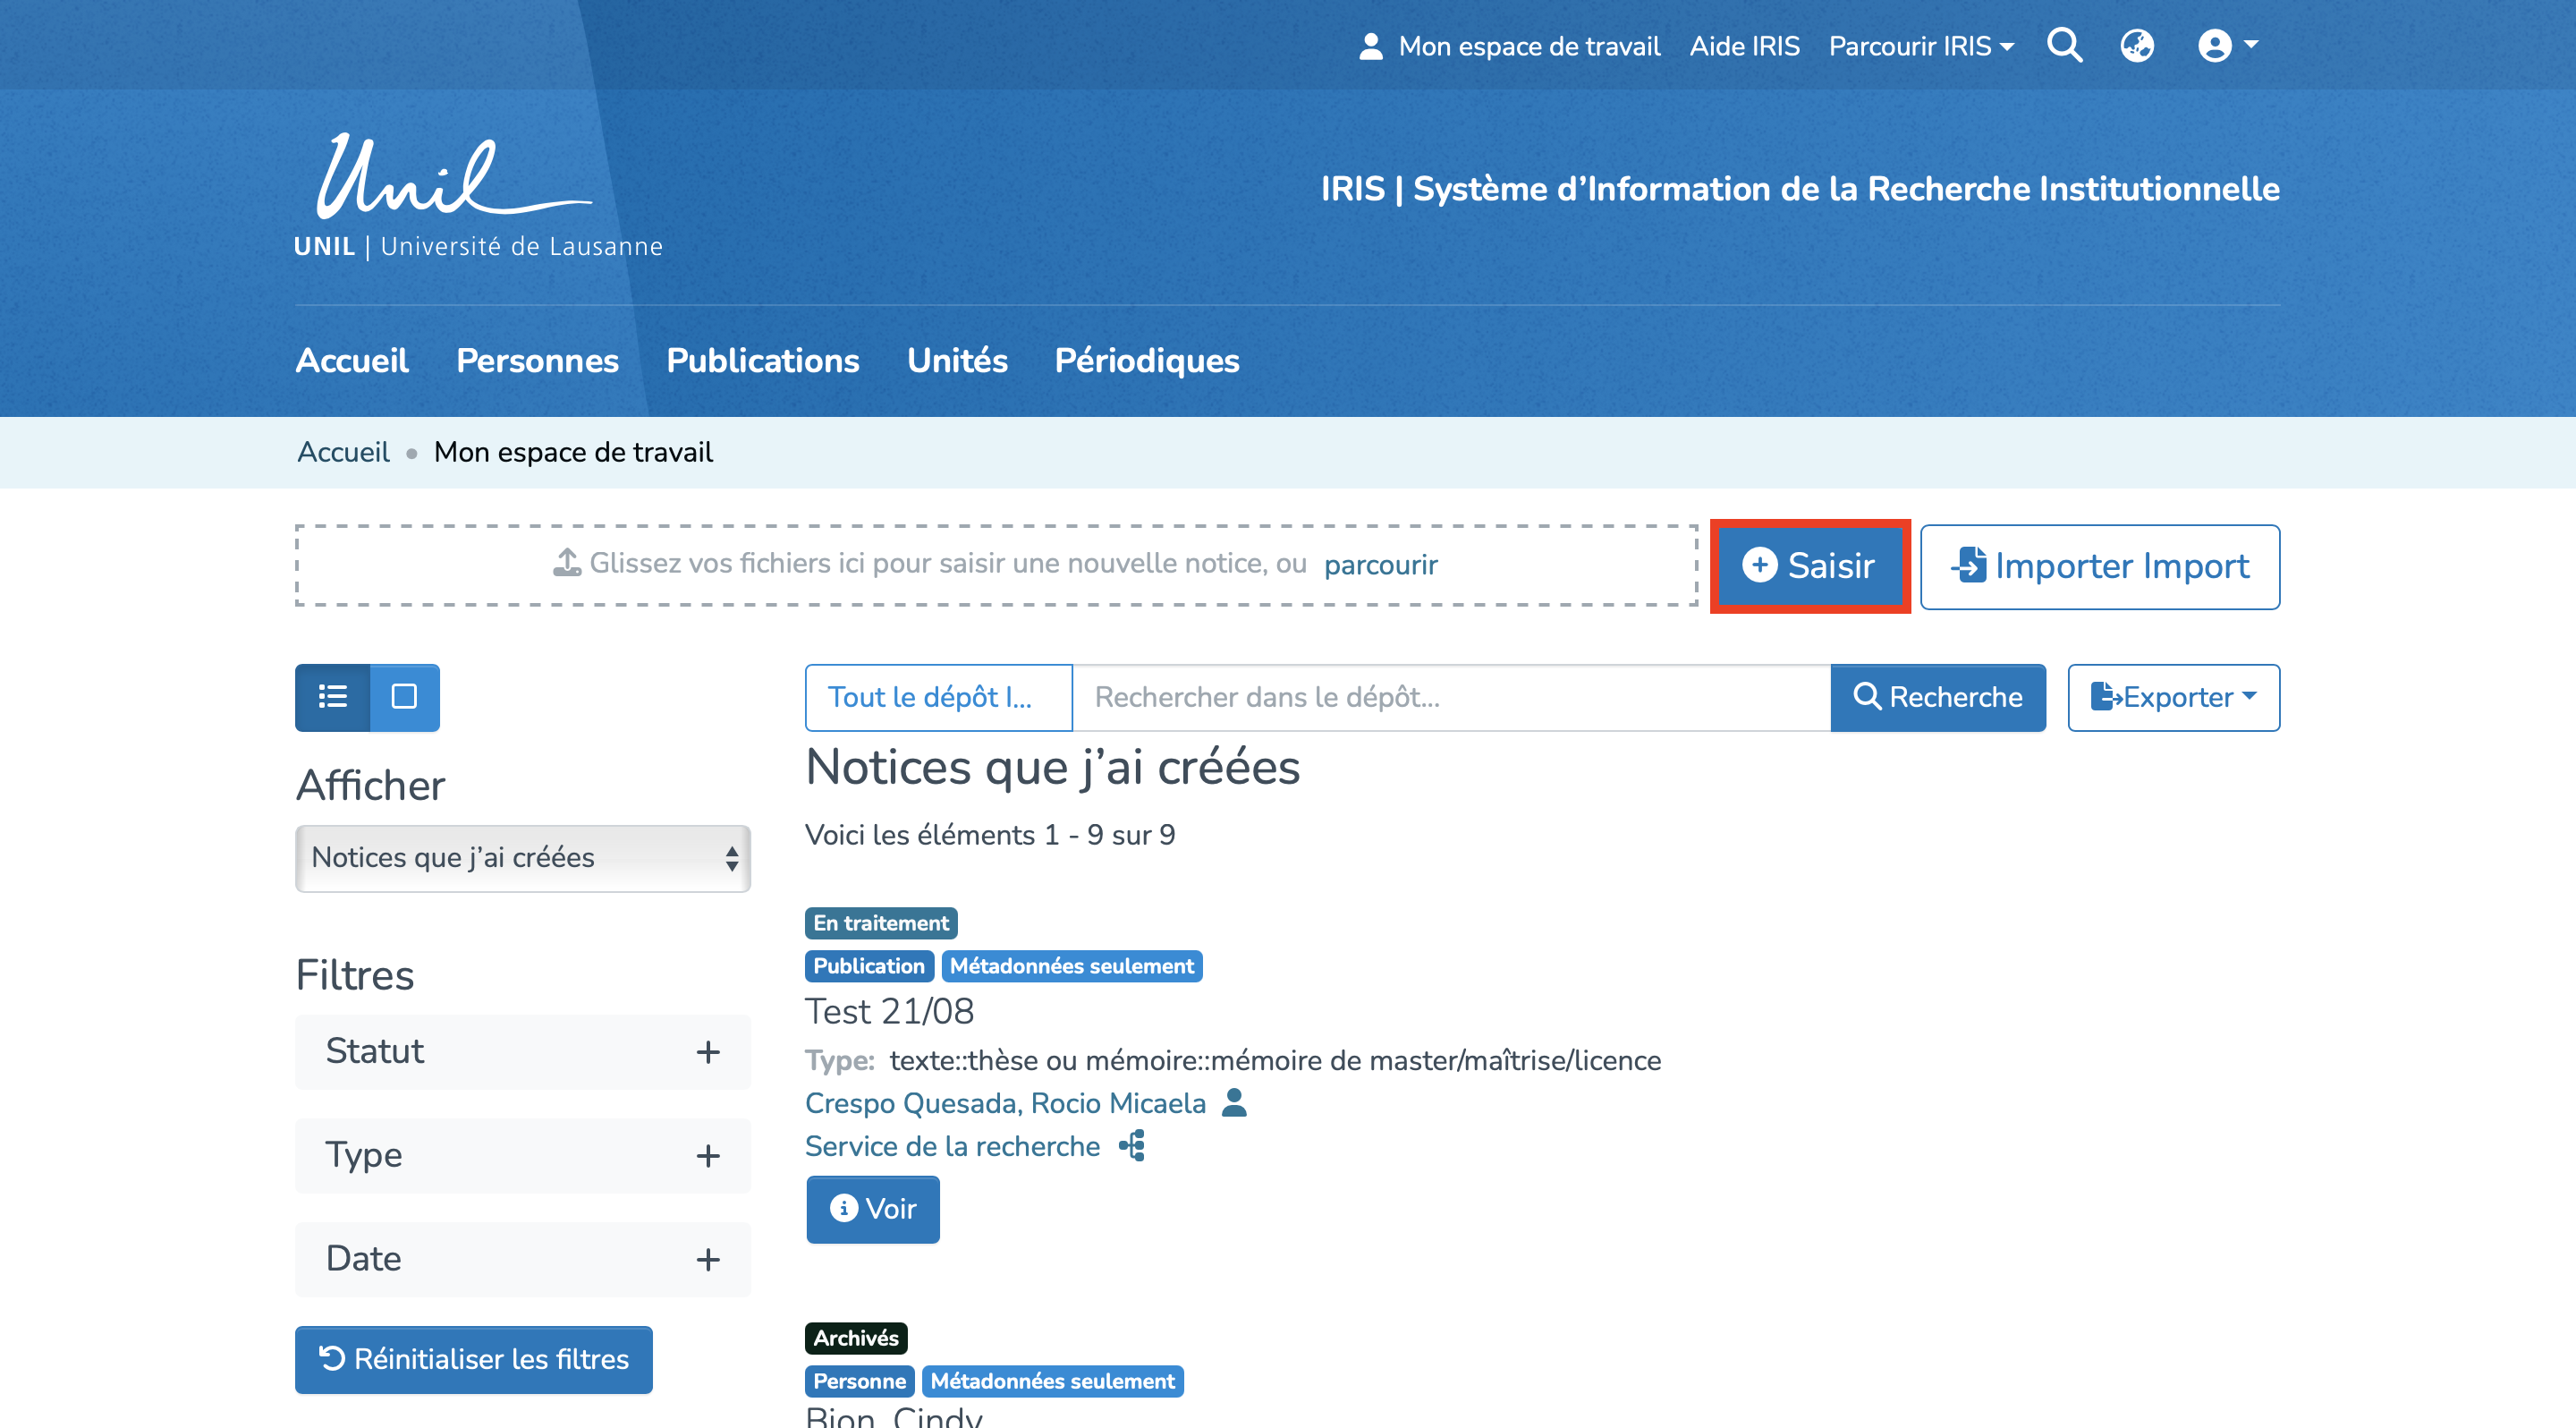Click the org-unit icon beside Service de la recherche

click(x=1132, y=1146)
